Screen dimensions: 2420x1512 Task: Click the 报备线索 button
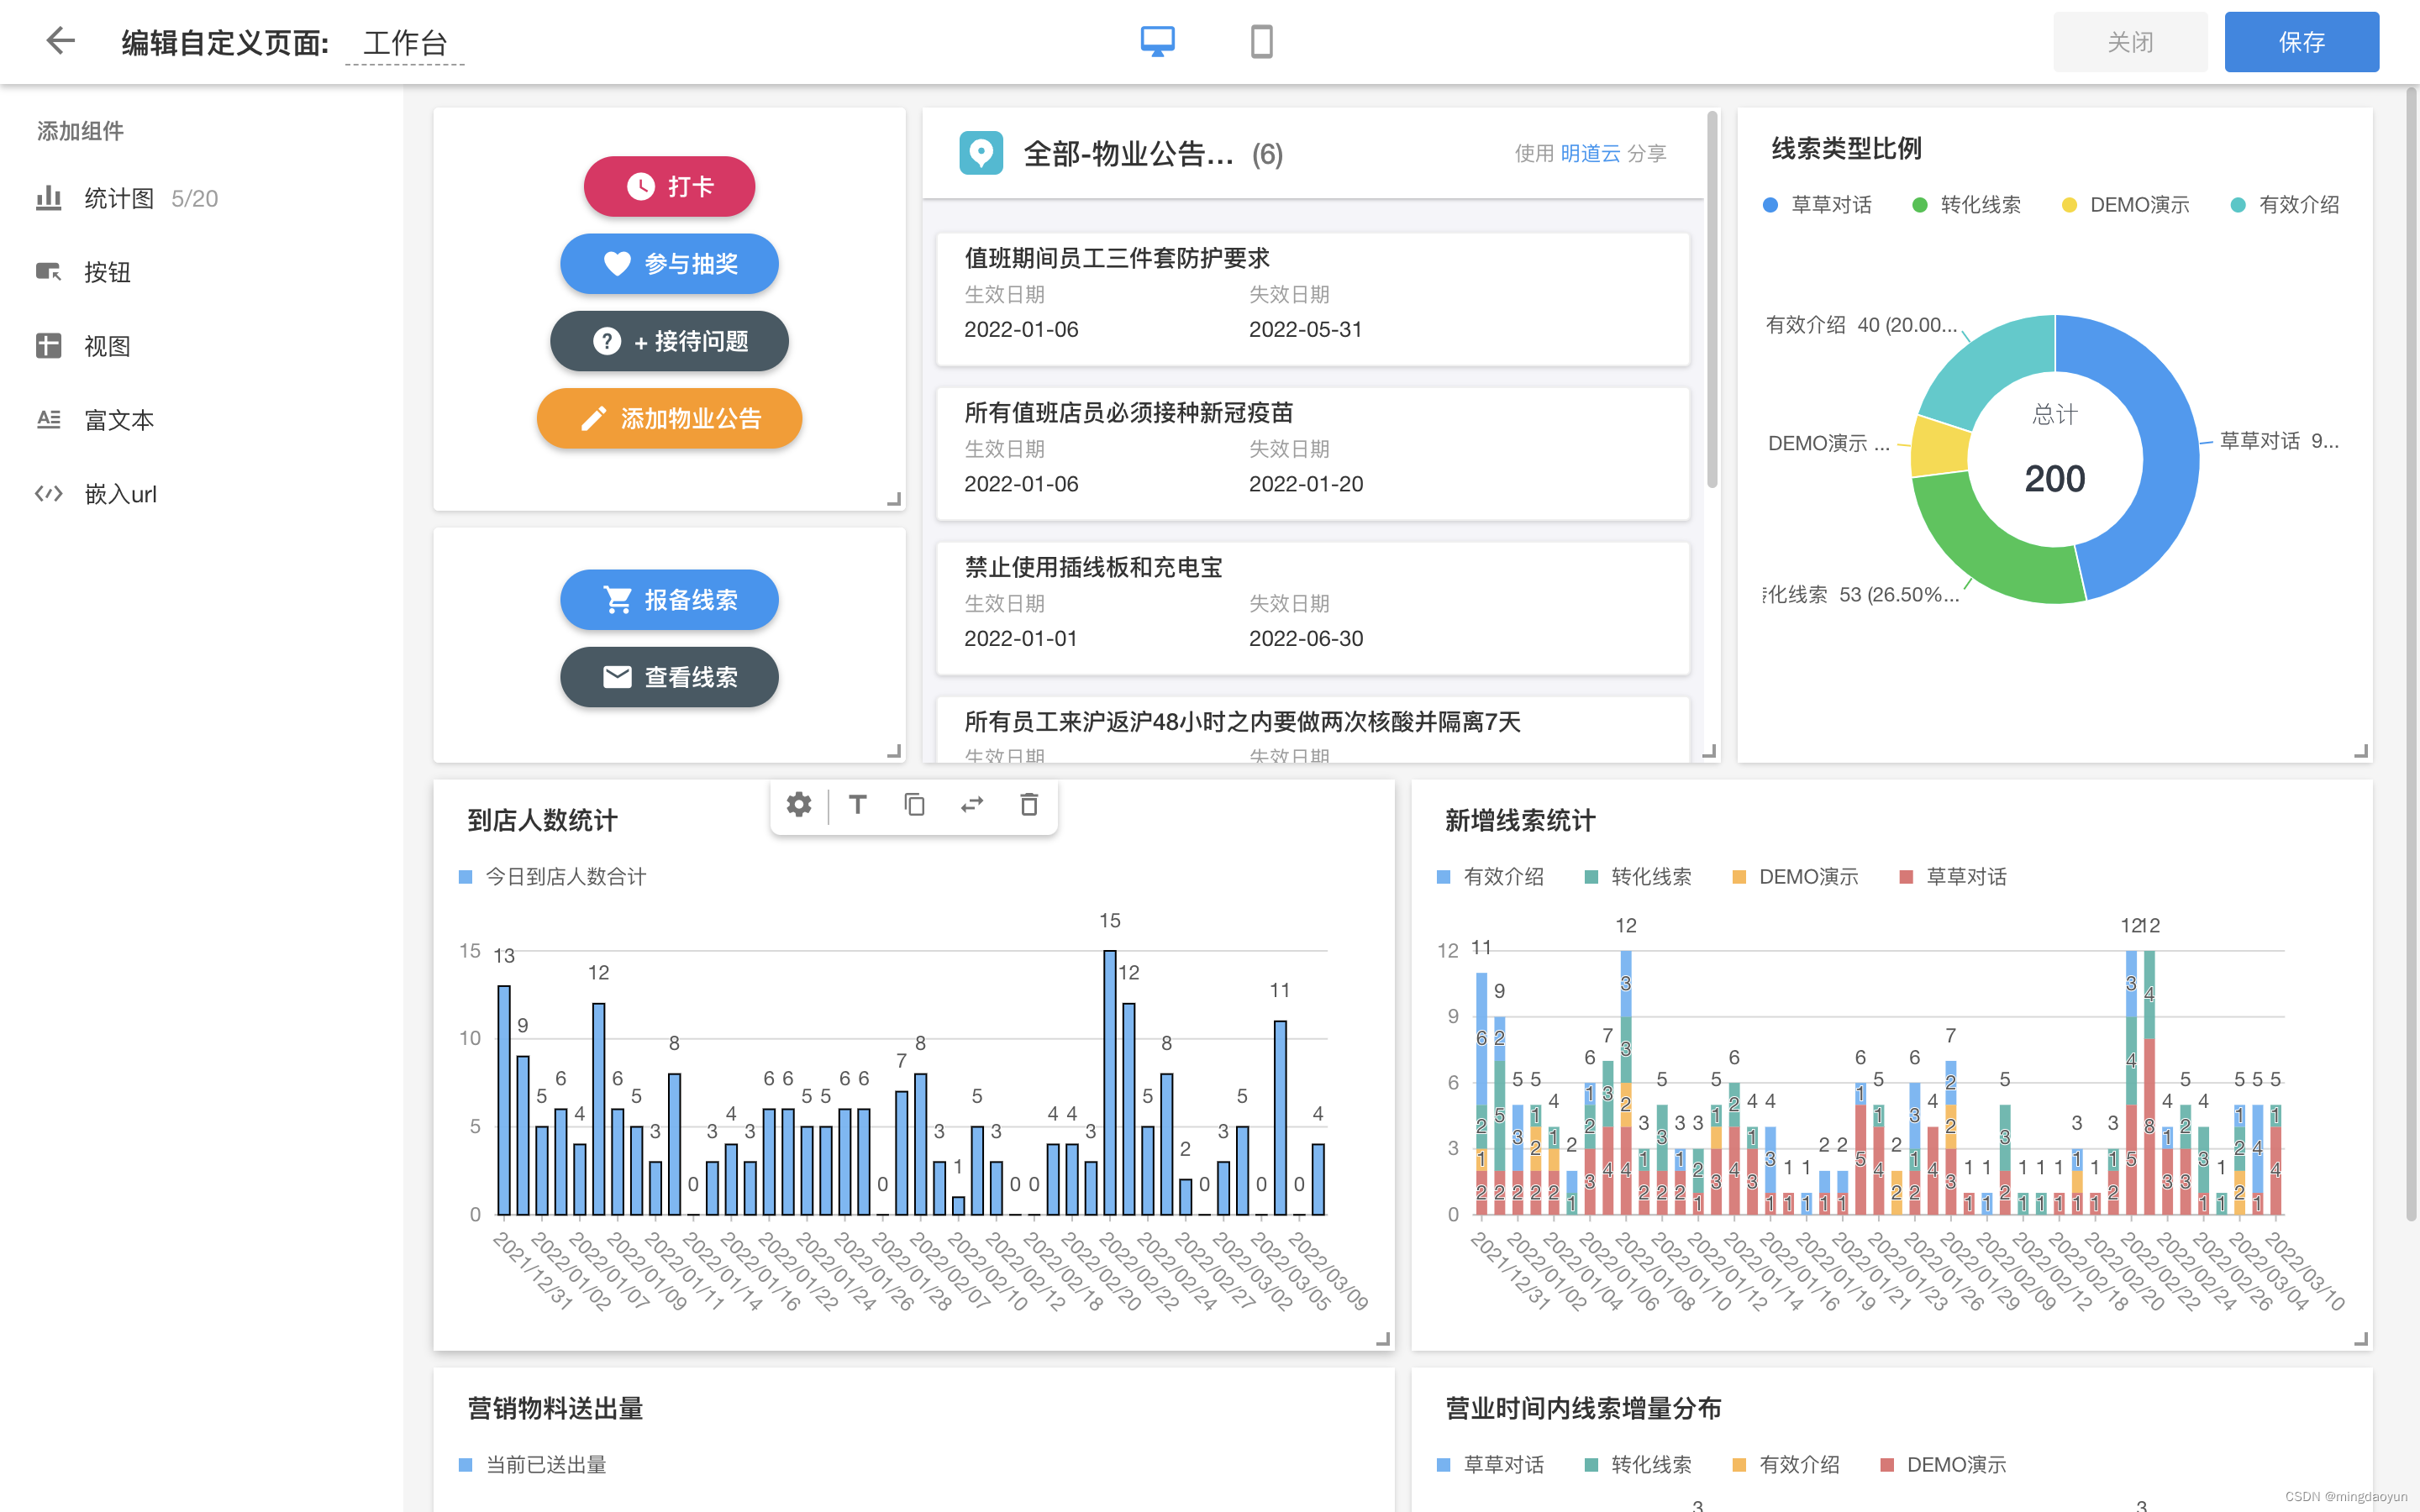click(669, 599)
